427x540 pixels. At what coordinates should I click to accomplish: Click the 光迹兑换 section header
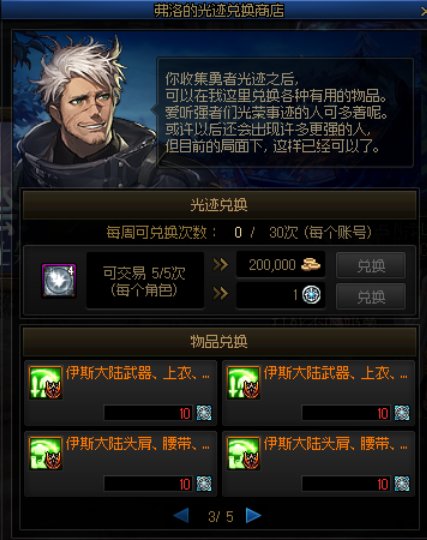(219, 205)
